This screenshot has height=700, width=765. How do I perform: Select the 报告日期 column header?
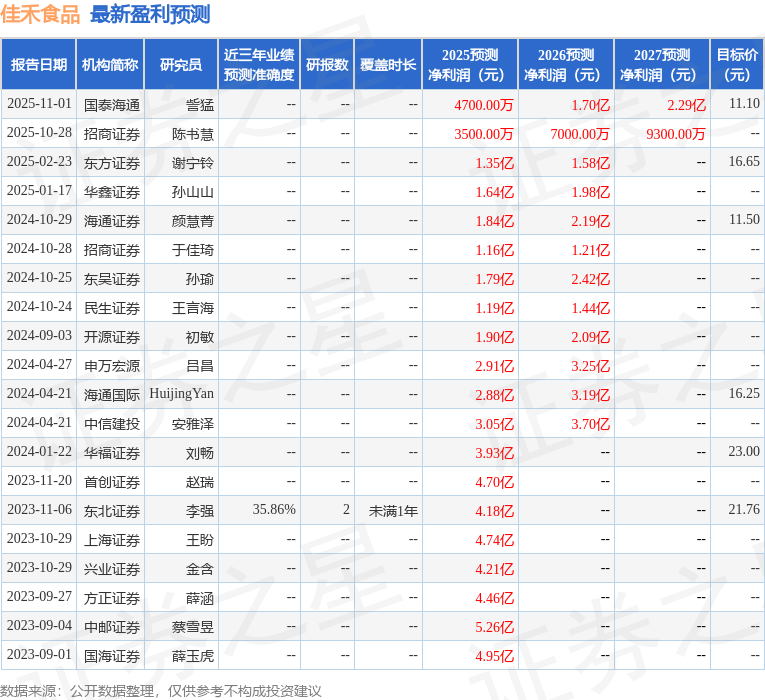[x=39, y=65]
